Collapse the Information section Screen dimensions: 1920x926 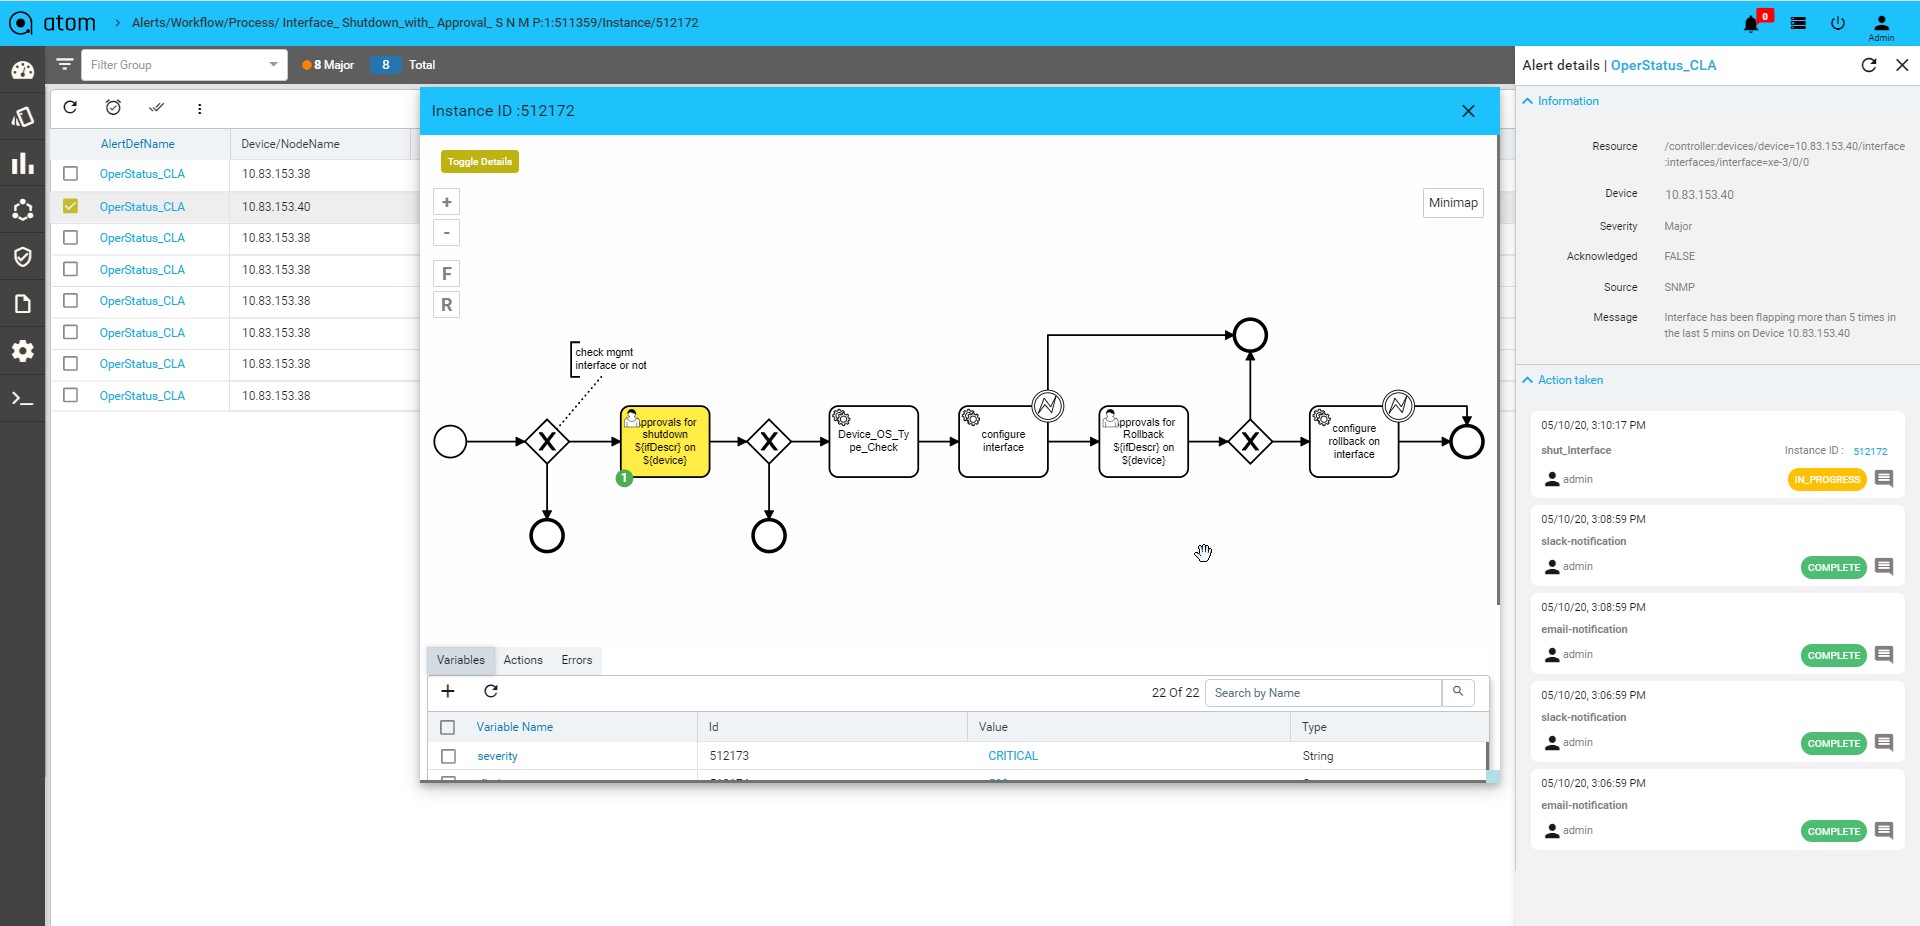tap(1560, 101)
